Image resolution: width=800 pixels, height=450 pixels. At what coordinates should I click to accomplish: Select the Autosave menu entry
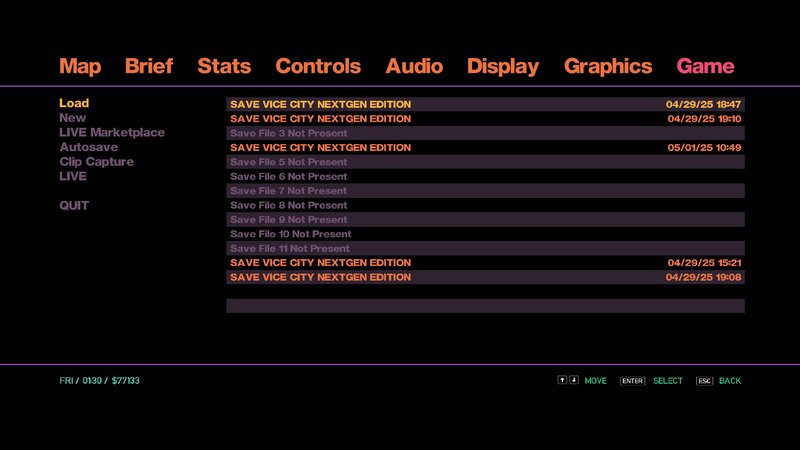click(x=88, y=147)
